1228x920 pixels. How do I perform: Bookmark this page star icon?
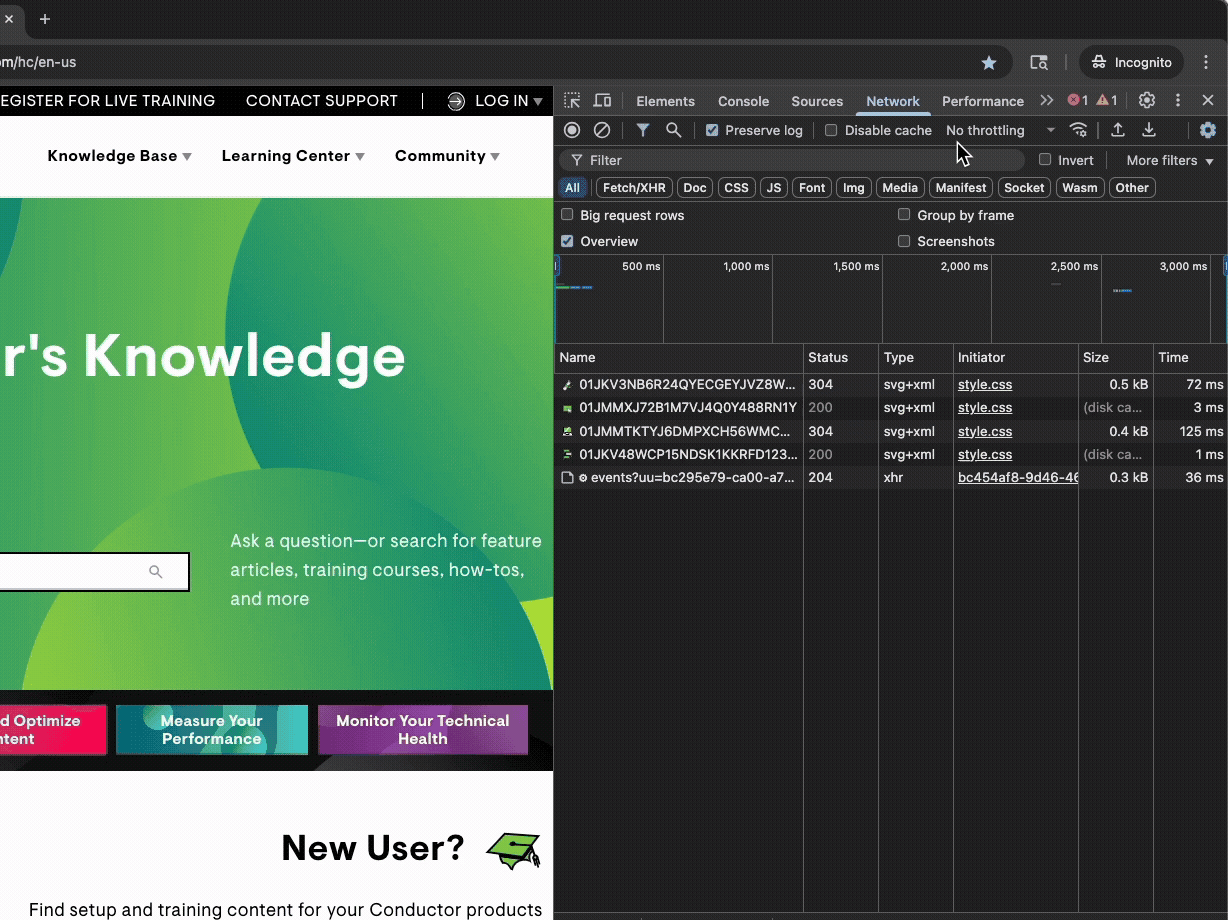coord(989,62)
